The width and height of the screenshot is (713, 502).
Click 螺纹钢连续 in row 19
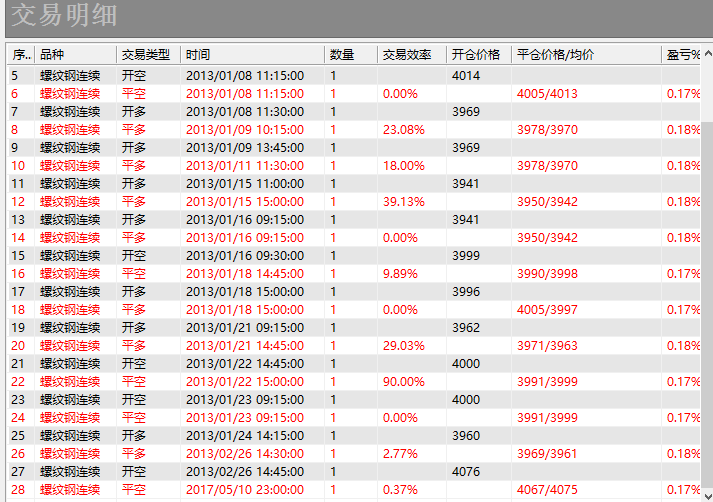[x=70, y=327]
